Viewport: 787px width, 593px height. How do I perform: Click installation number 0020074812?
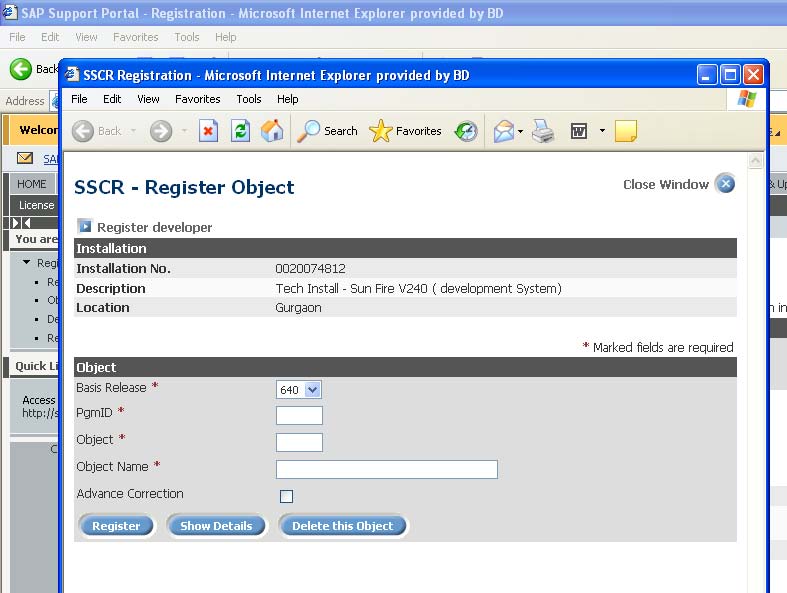(310, 269)
